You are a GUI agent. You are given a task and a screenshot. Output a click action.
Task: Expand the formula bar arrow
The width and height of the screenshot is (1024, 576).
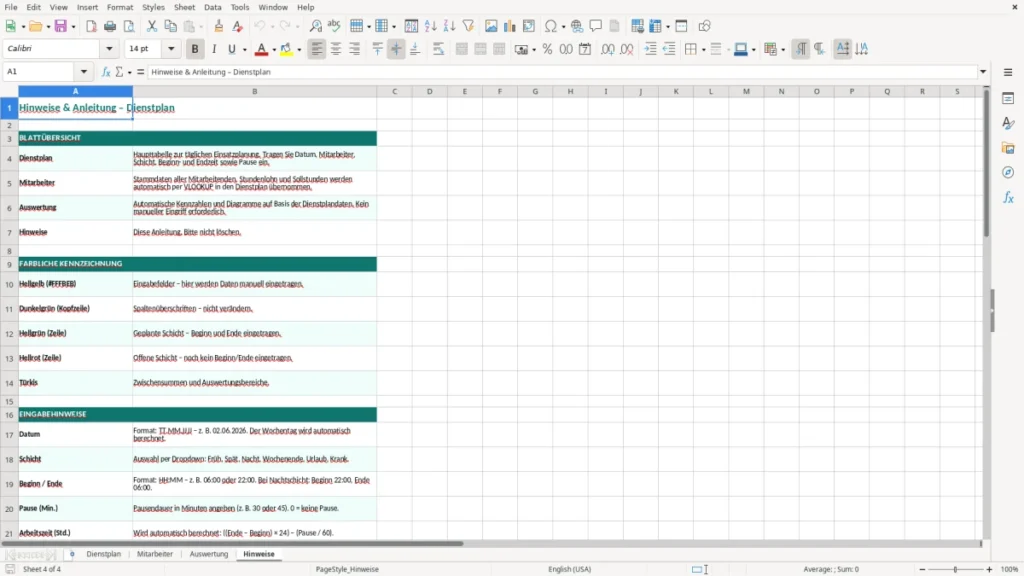point(983,72)
